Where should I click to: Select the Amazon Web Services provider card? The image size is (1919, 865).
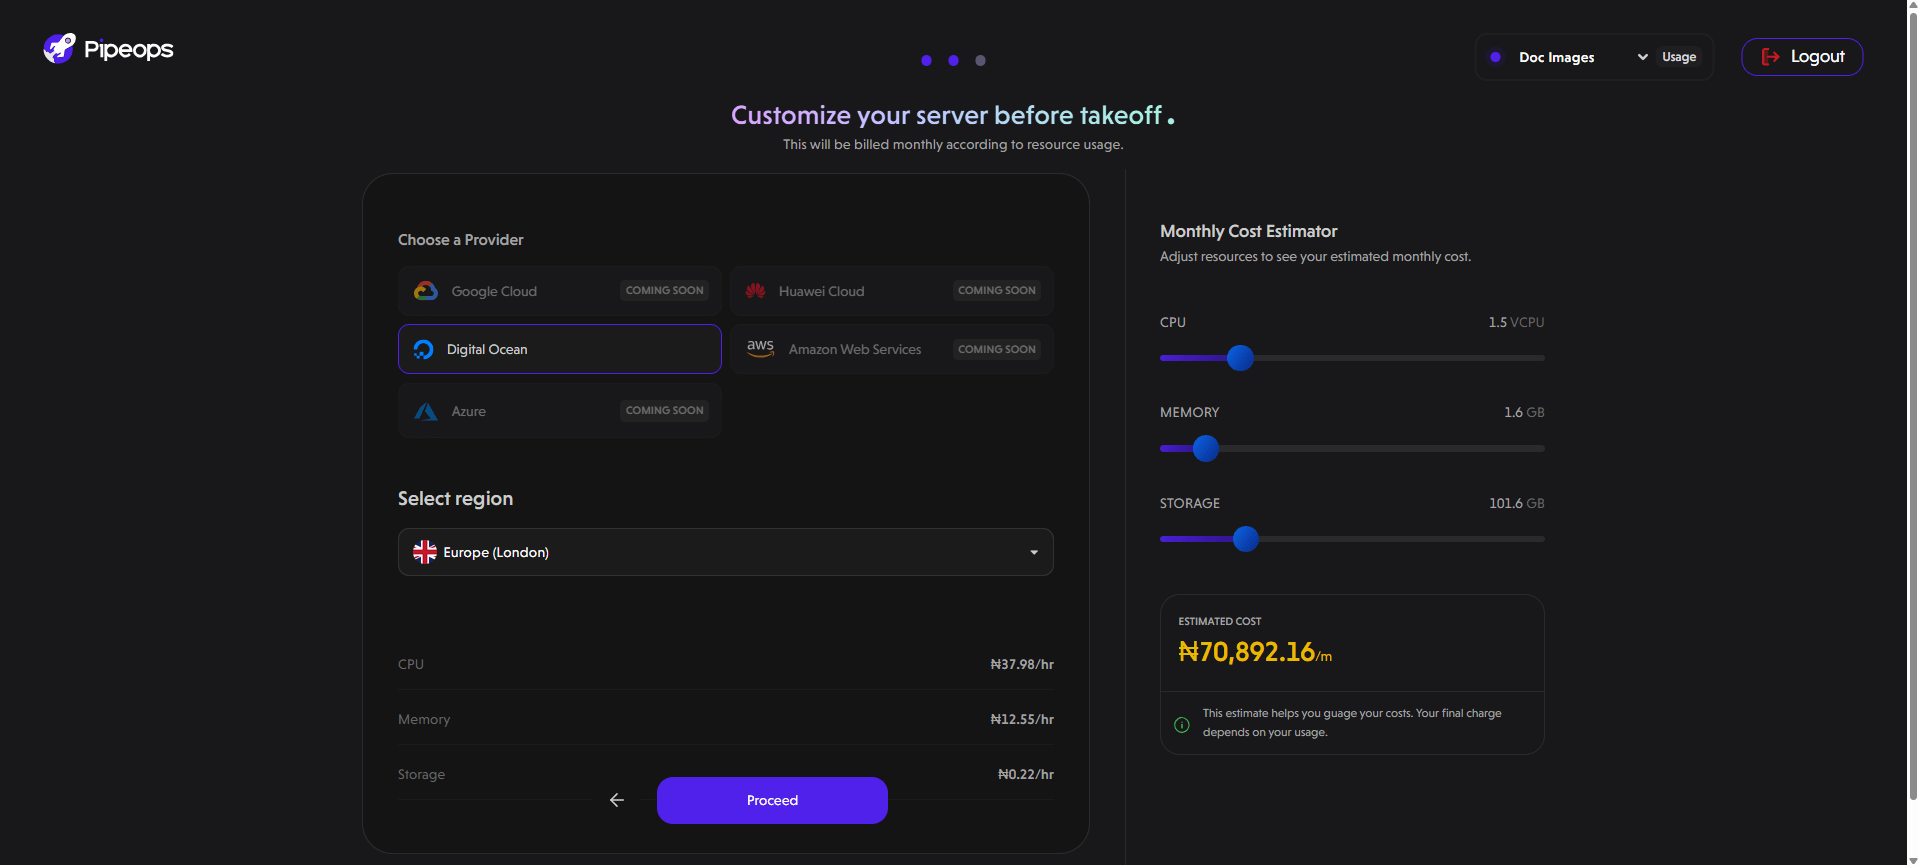point(892,349)
